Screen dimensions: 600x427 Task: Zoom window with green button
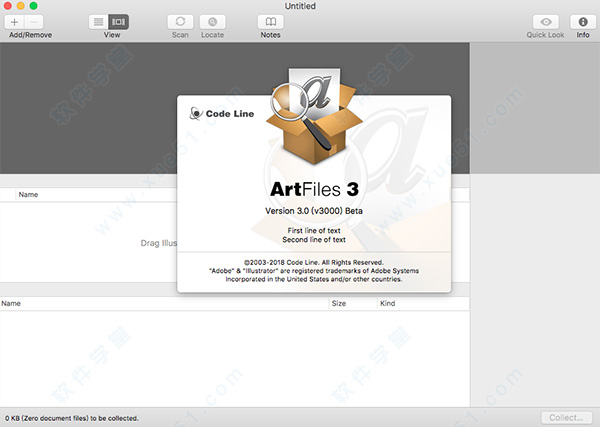tap(34, 6)
